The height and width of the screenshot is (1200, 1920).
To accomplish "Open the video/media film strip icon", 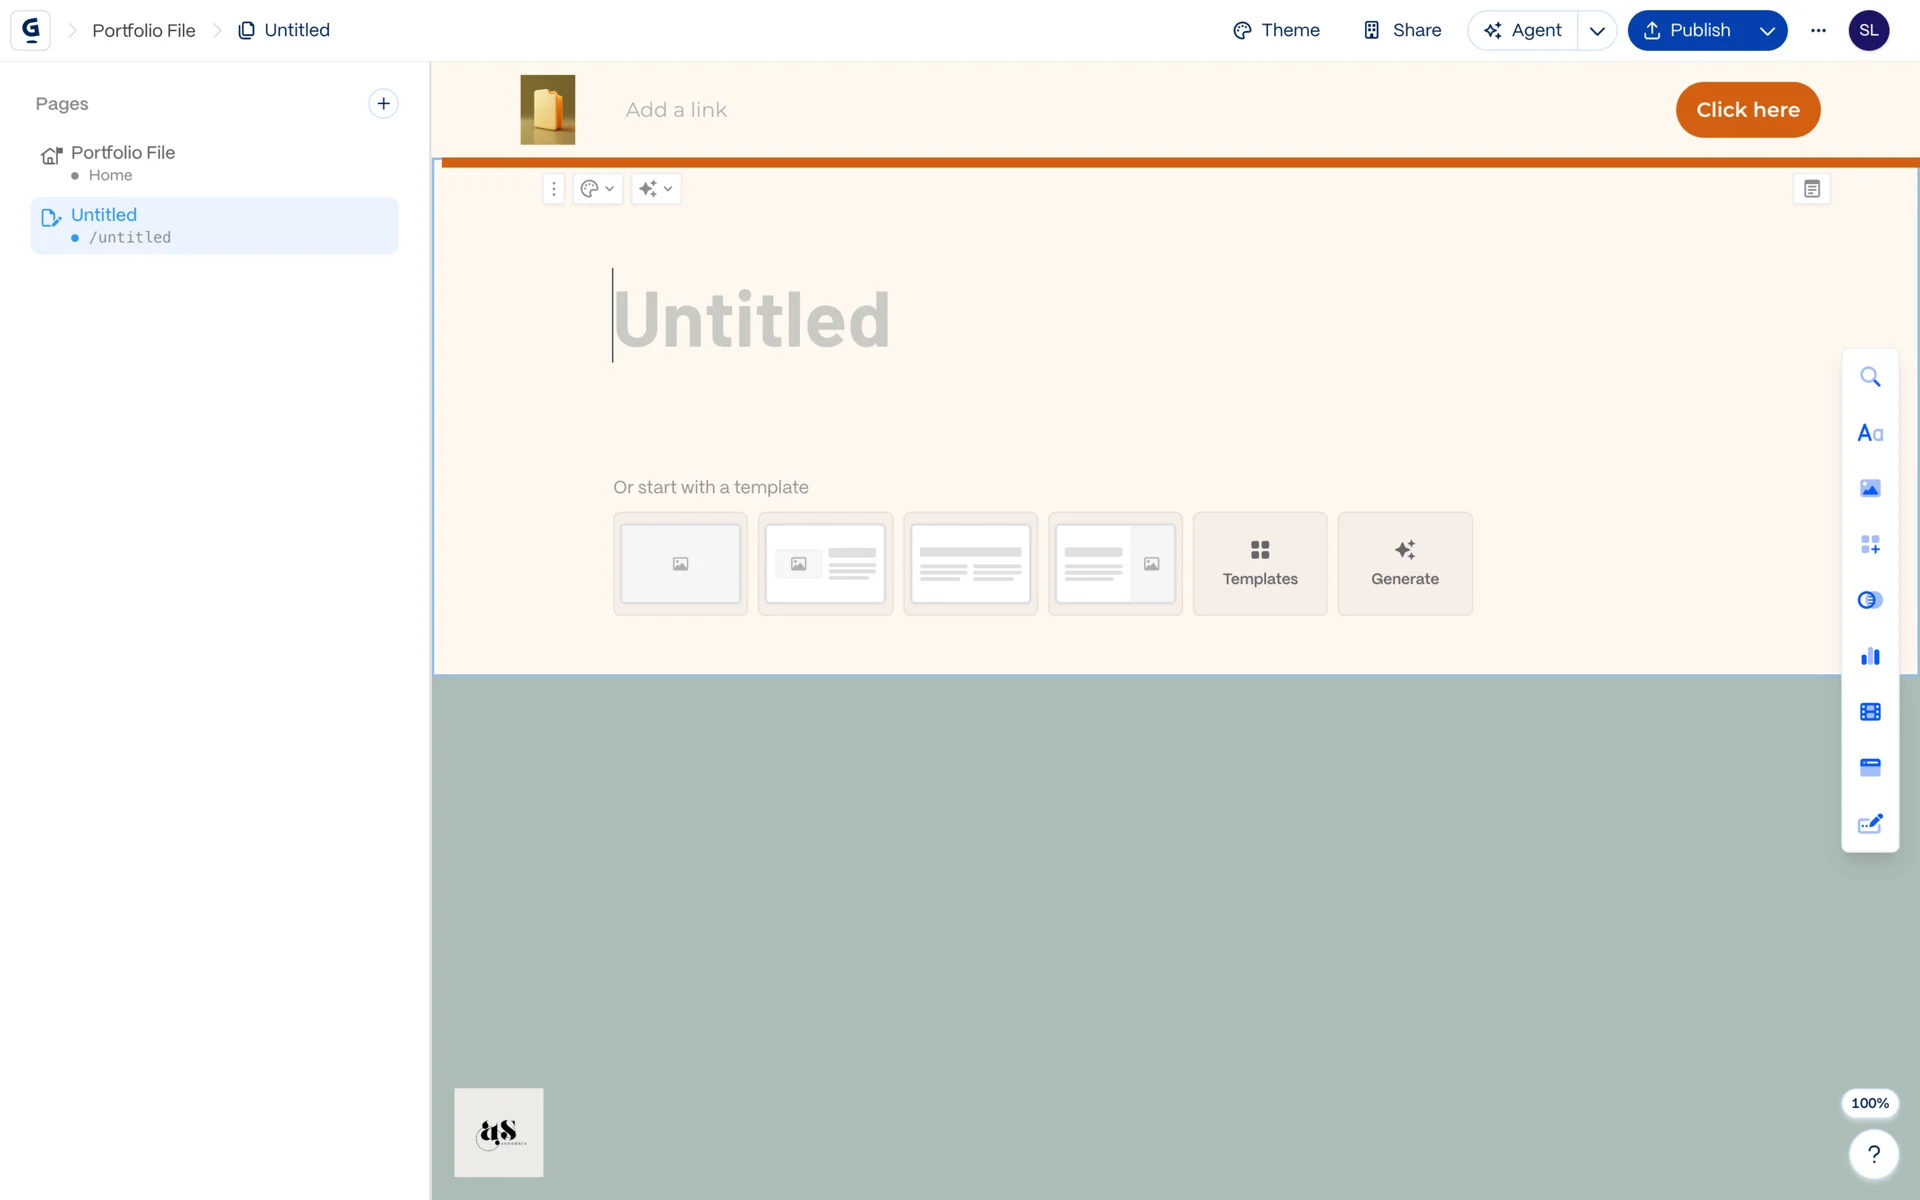I will click(x=1869, y=712).
